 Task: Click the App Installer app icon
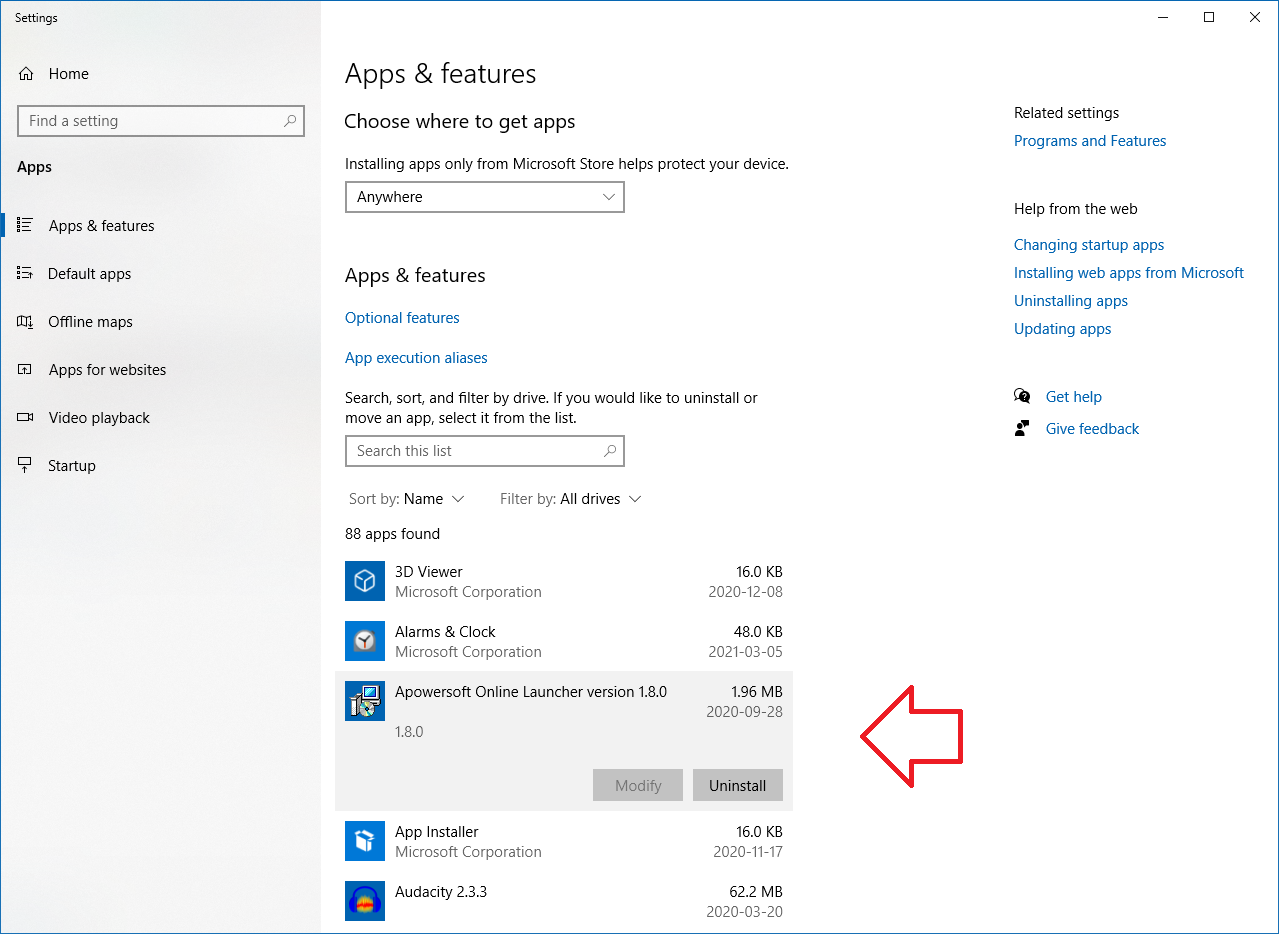tap(365, 841)
